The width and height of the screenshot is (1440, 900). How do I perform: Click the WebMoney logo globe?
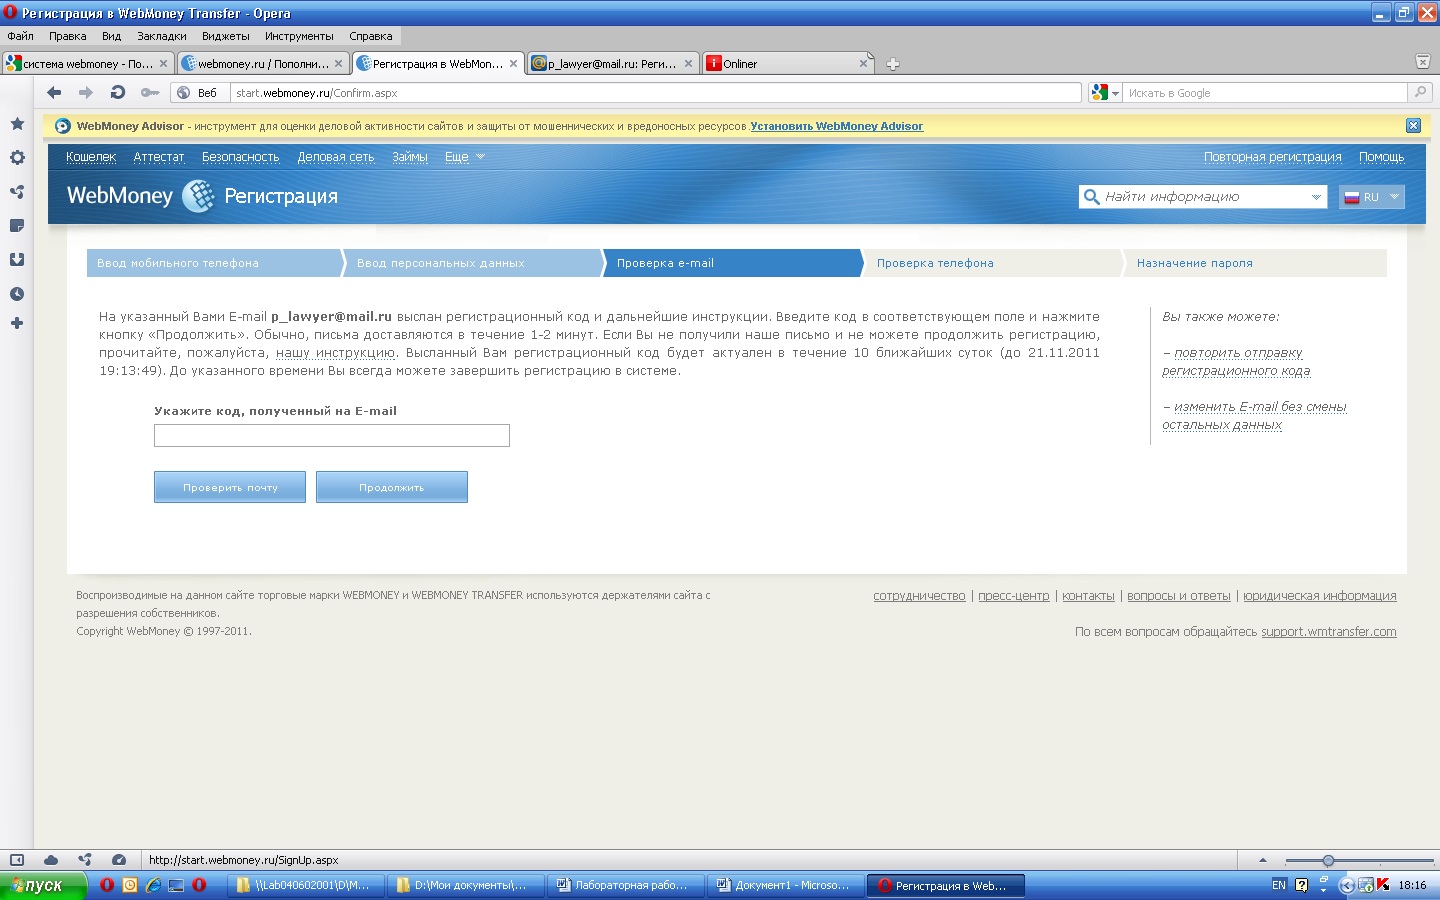tap(199, 196)
